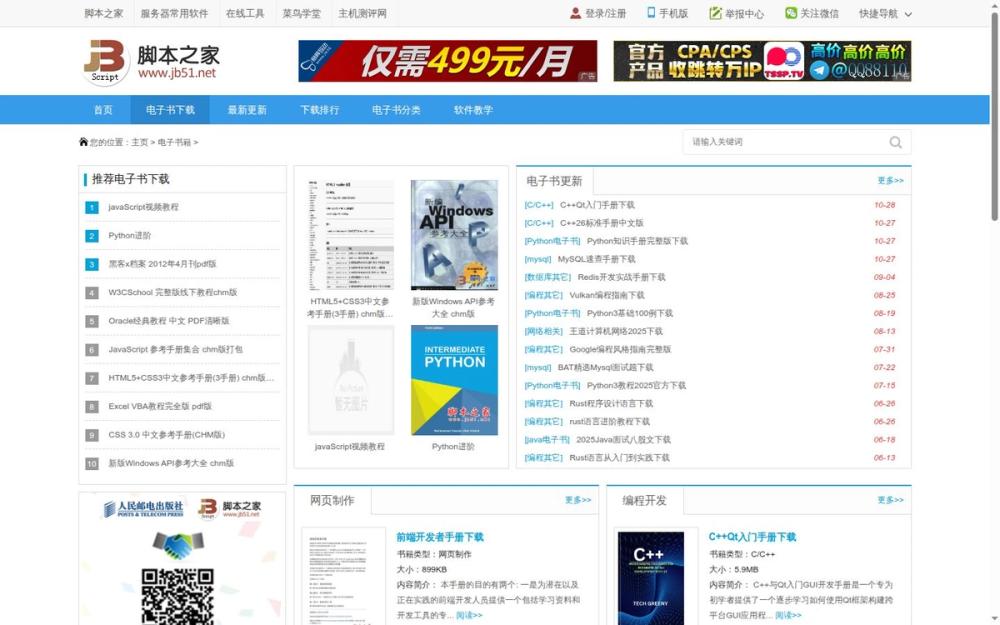Open the login/register person icon

click(574, 13)
